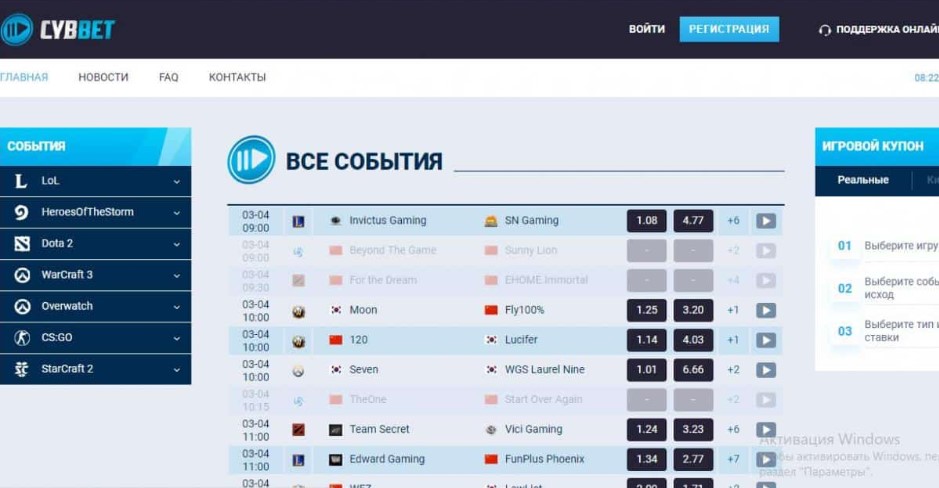Open the Войти login link
Screen dimensions: 939x488
click(647, 29)
